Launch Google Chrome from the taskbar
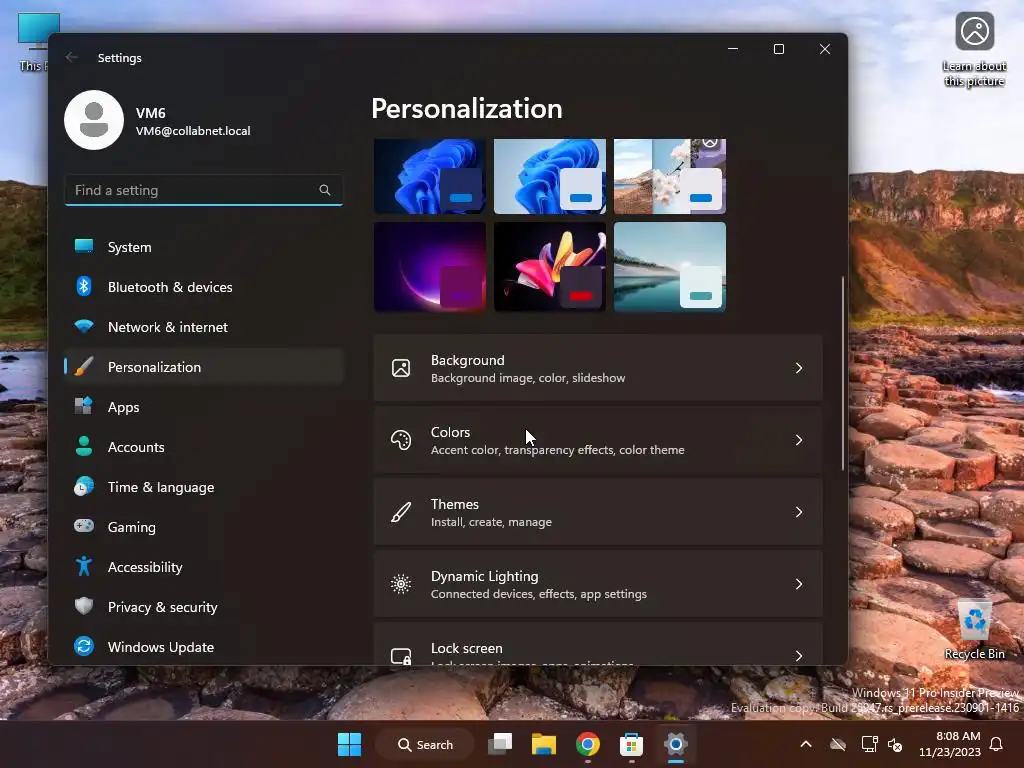The height and width of the screenshot is (768, 1024). click(588, 744)
